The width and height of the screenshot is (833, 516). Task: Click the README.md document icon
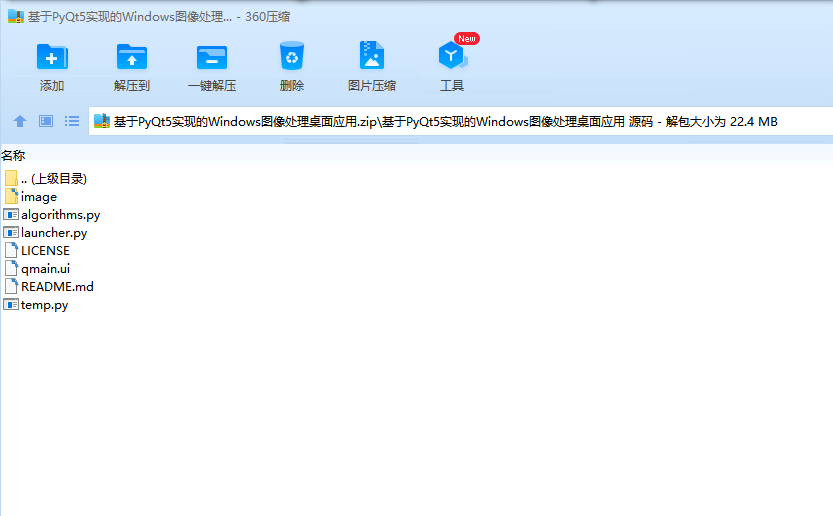click(11, 286)
